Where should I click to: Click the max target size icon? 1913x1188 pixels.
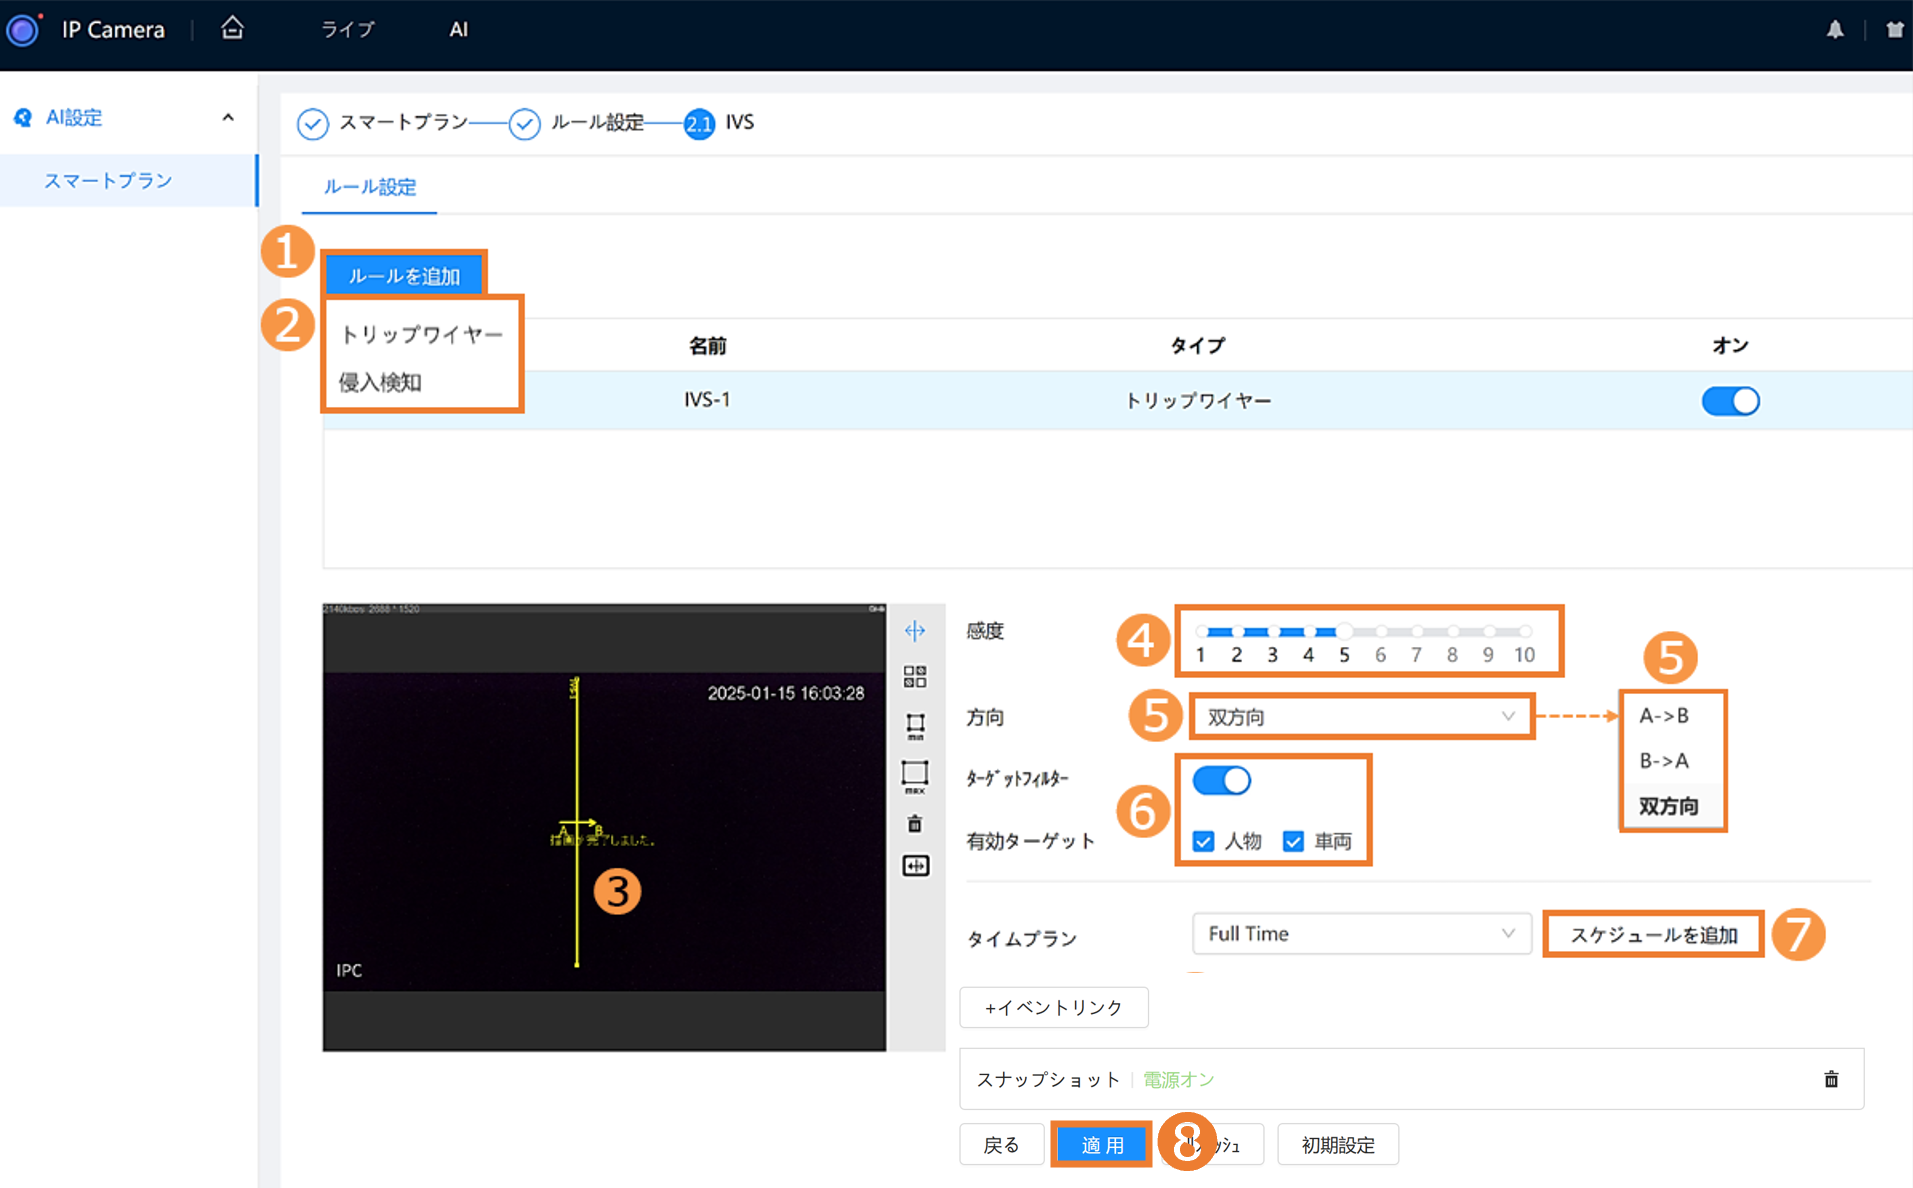pyautogui.click(x=914, y=775)
